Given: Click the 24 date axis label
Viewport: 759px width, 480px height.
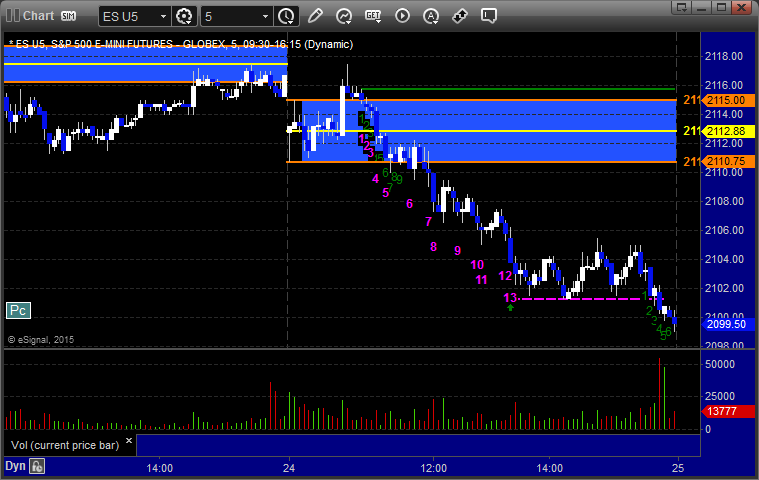Looking at the screenshot, I should (x=289, y=468).
